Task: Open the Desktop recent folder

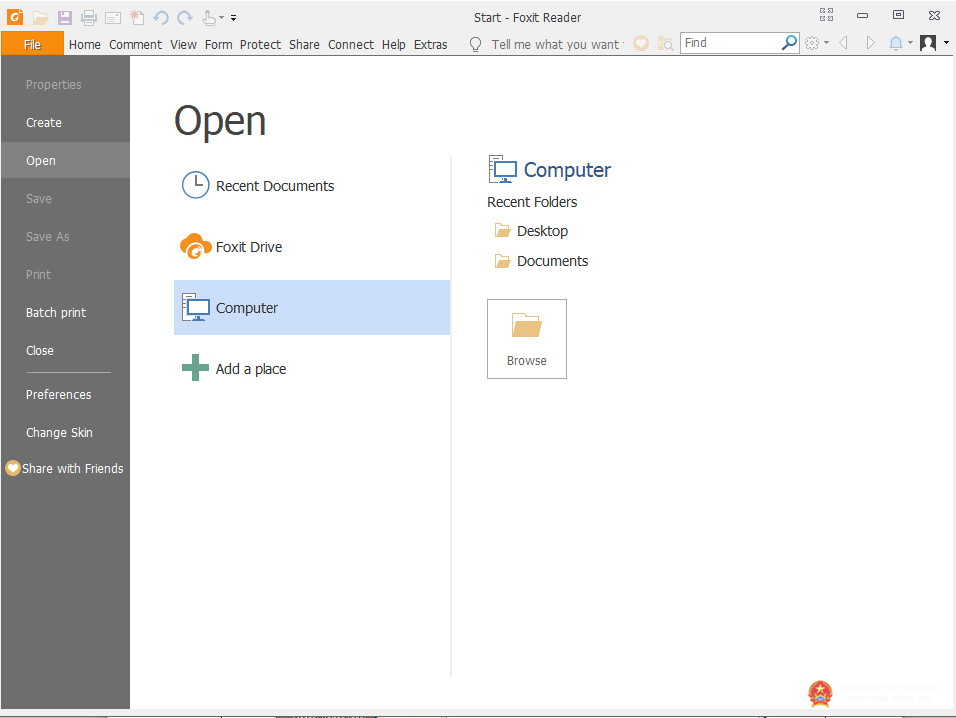Action: [530, 230]
